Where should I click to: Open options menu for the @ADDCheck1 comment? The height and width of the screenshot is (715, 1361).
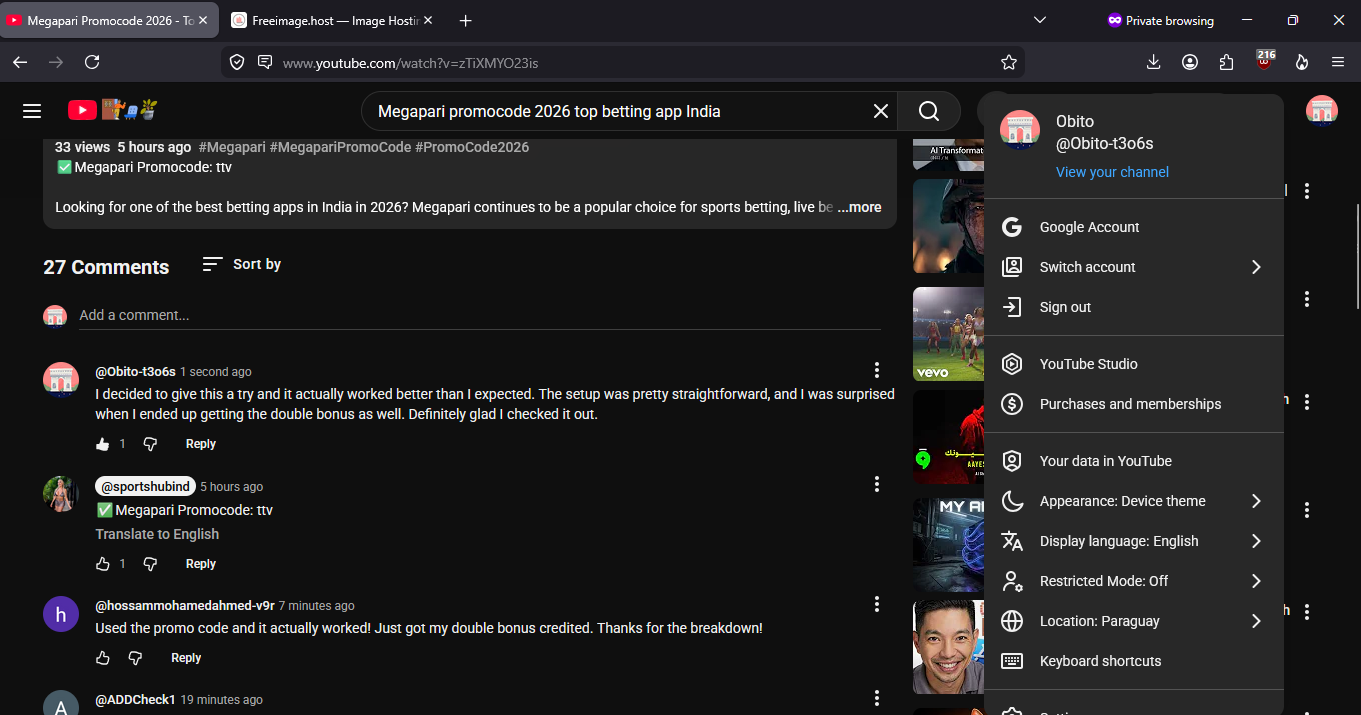877,698
